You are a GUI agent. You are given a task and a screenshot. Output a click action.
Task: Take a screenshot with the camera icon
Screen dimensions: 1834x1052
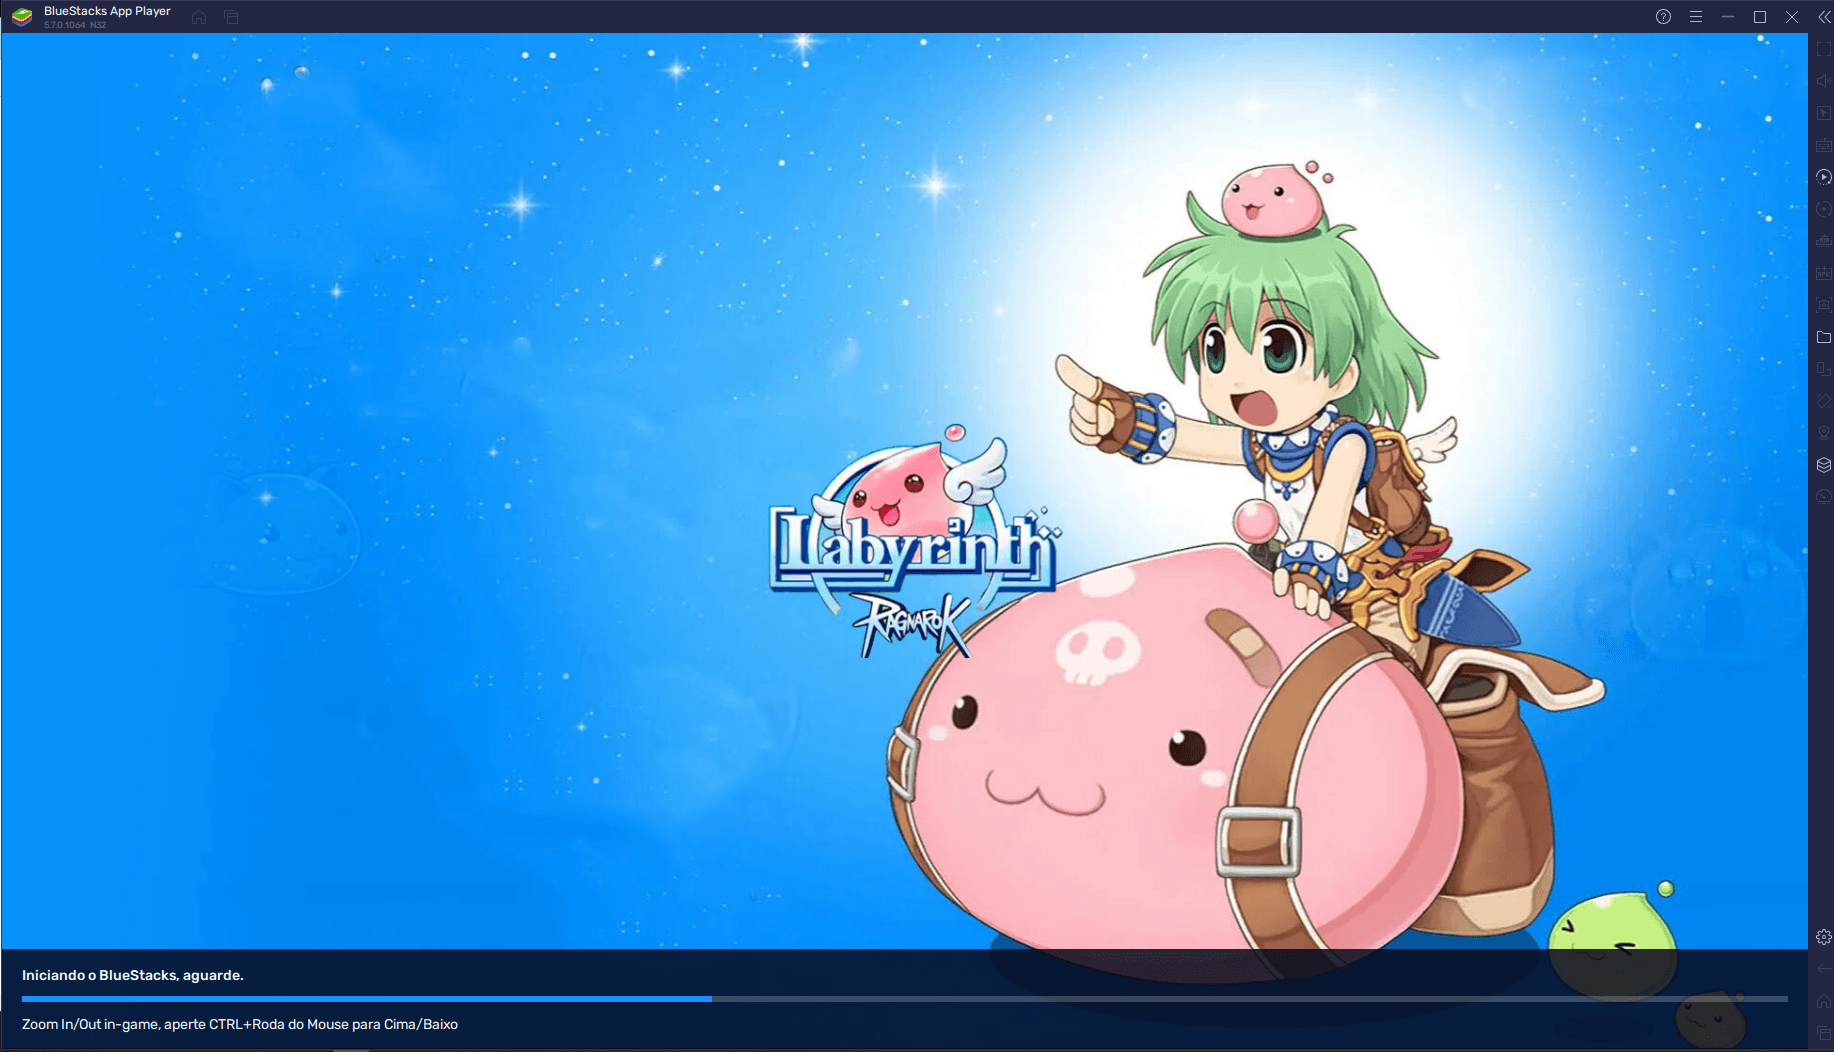[1824, 305]
